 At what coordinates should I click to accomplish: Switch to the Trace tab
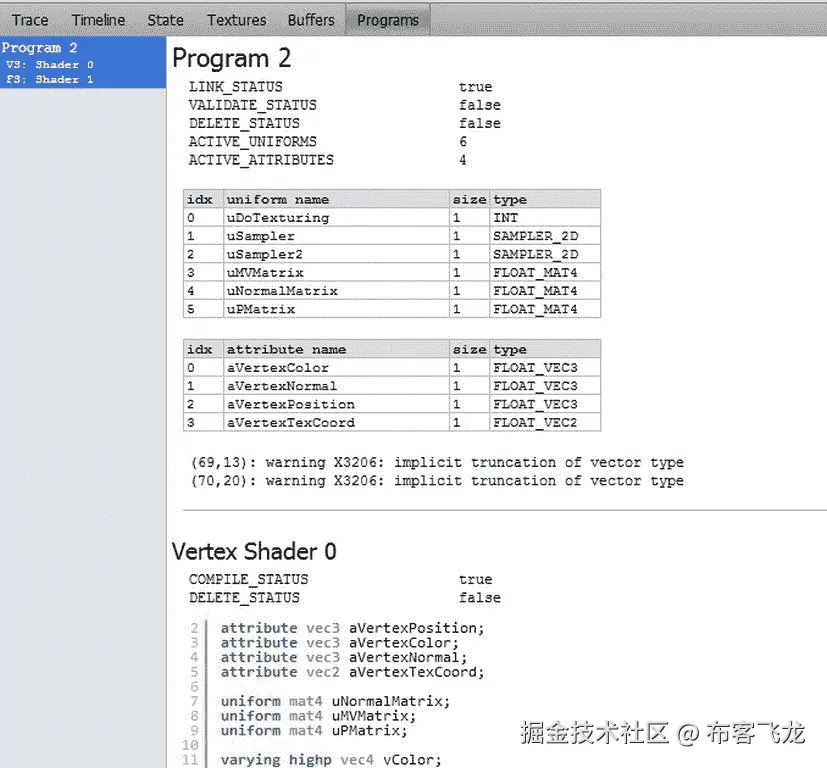point(30,20)
